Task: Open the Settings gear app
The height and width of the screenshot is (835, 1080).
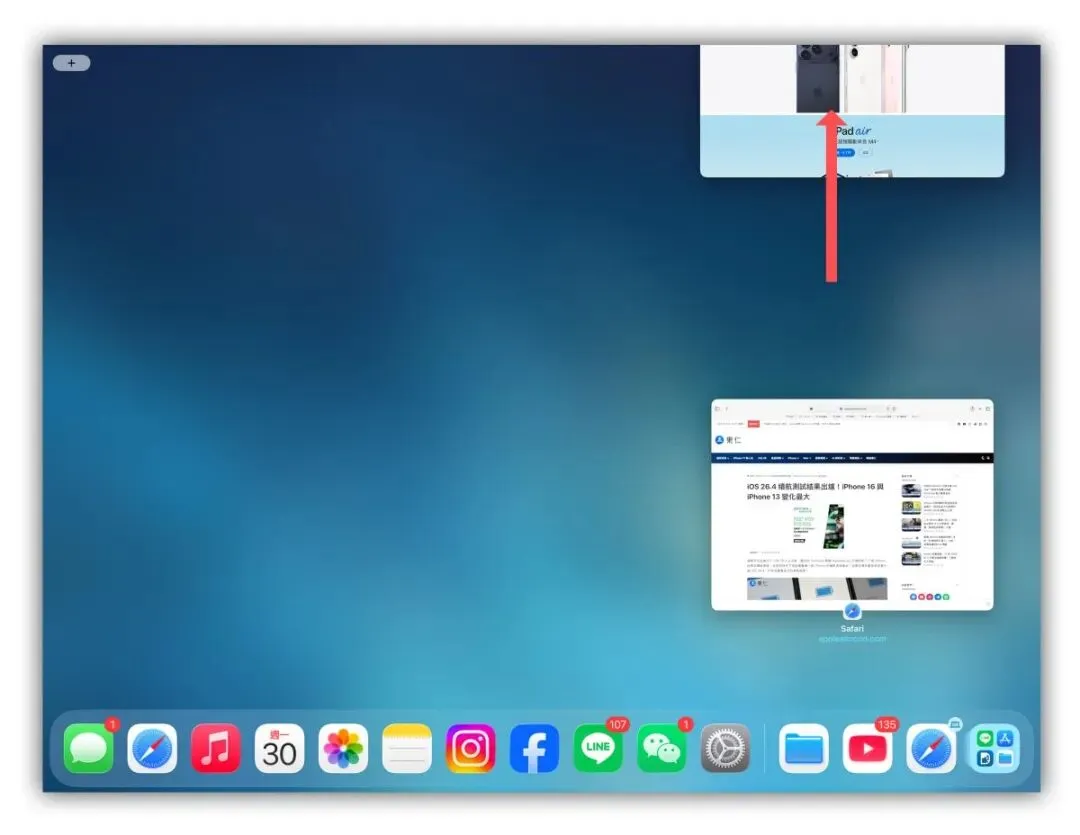Action: tap(725, 749)
